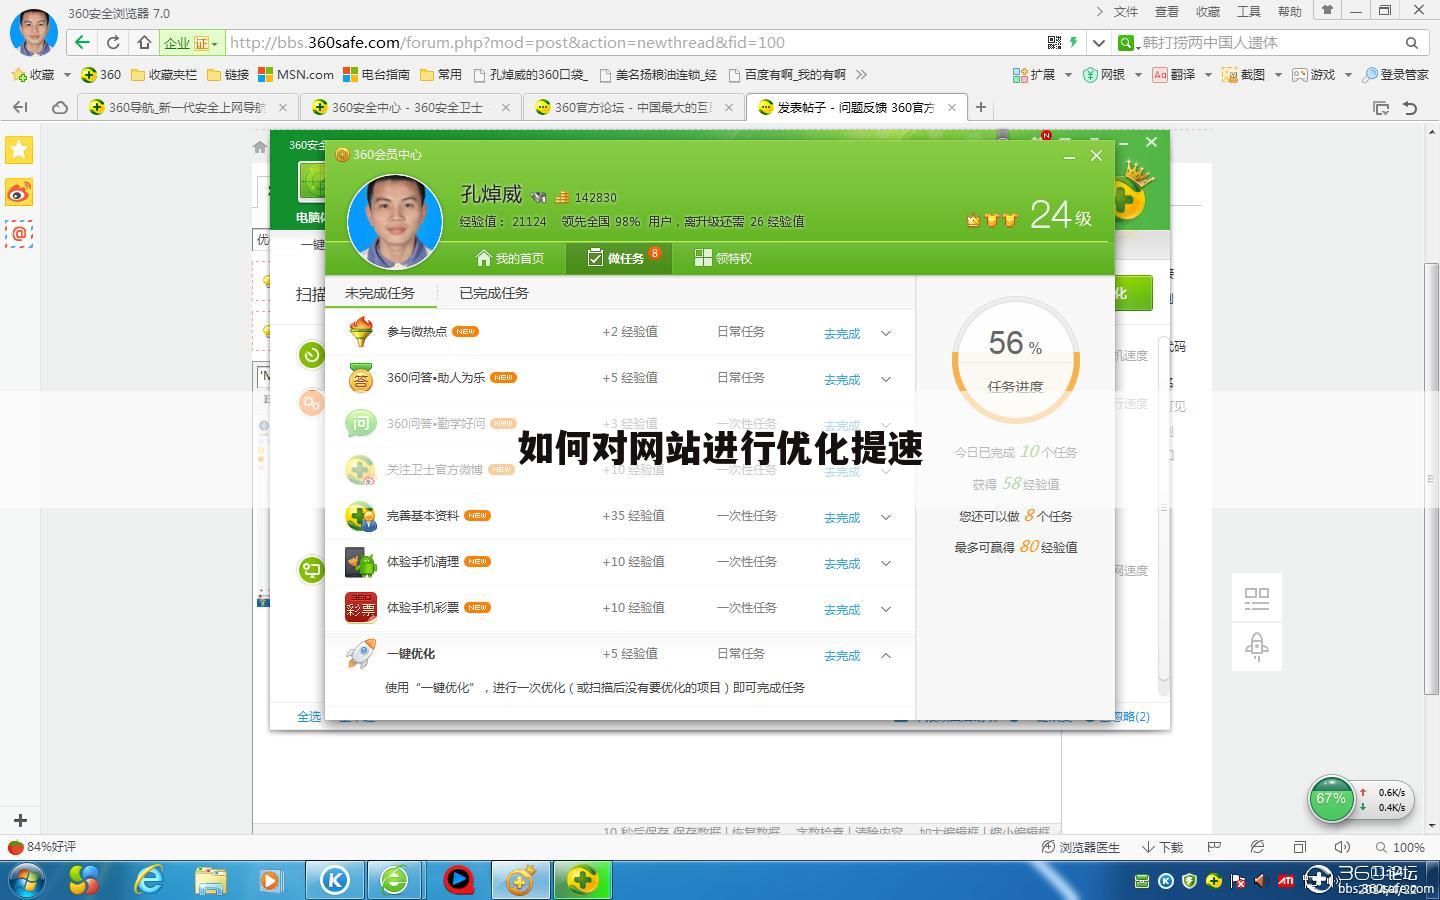Expand the 参与微热点 task row chevron
The height and width of the screenshot is (900, 1440).
[x=885, y=333]
